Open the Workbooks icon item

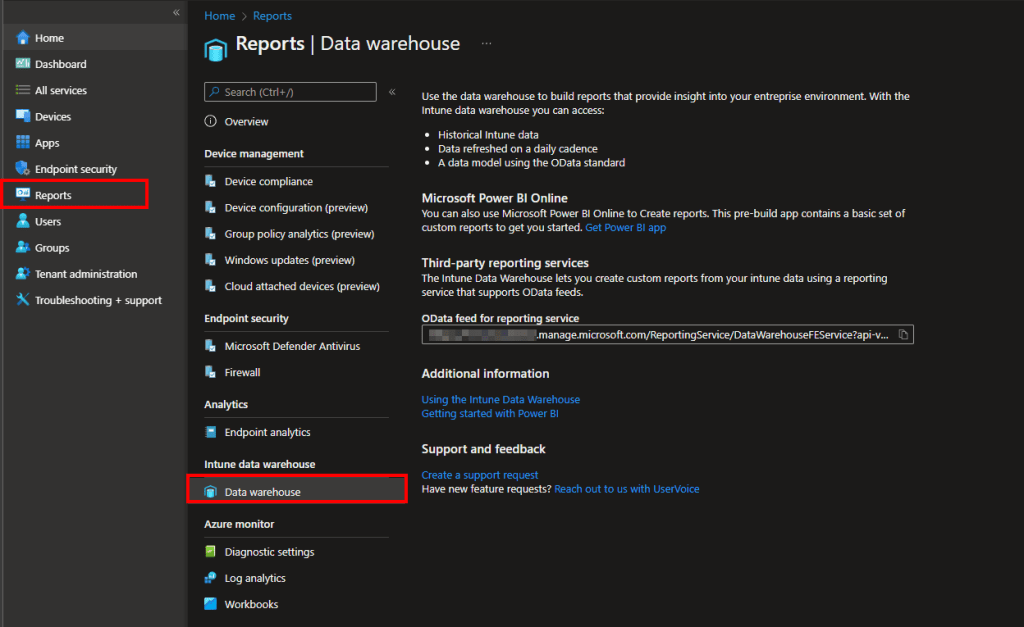tap(210, 604)
